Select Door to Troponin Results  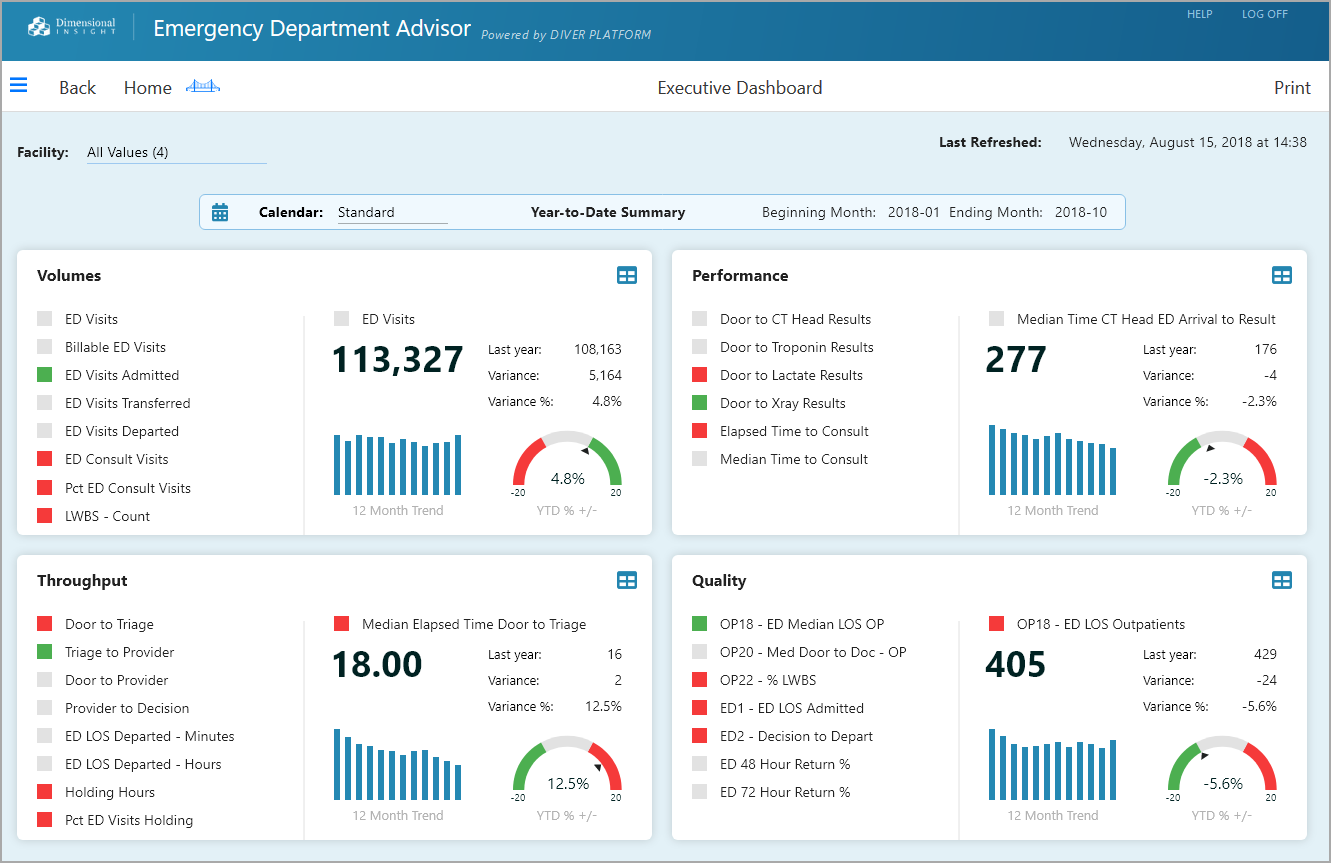coord(797,347)
